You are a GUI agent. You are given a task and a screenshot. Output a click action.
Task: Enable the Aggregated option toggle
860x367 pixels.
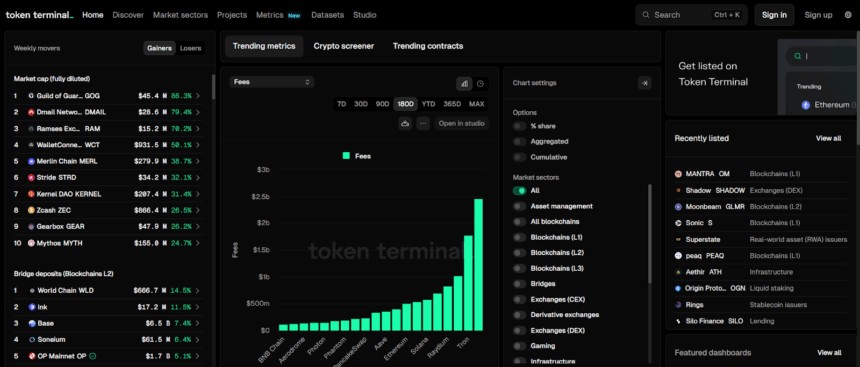[x=519, y=142]
